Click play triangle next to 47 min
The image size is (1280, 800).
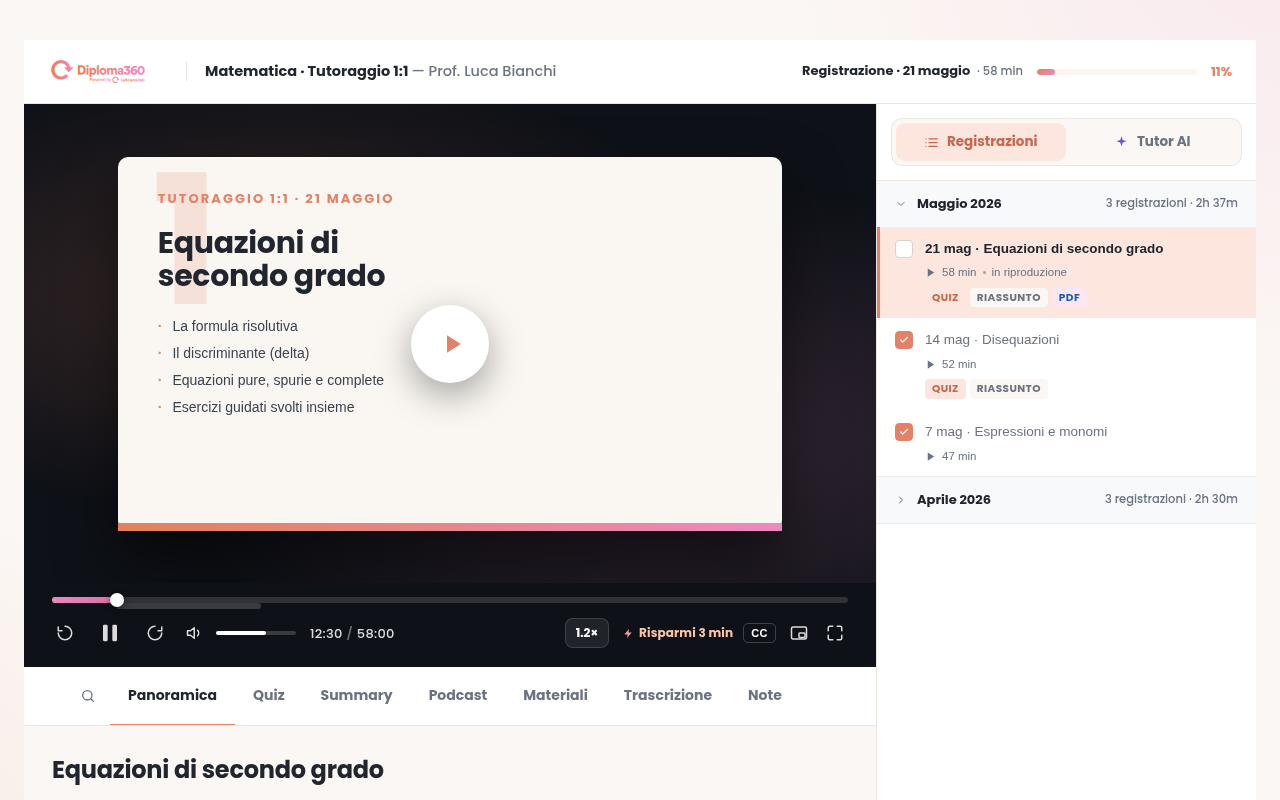click(931, 456)
